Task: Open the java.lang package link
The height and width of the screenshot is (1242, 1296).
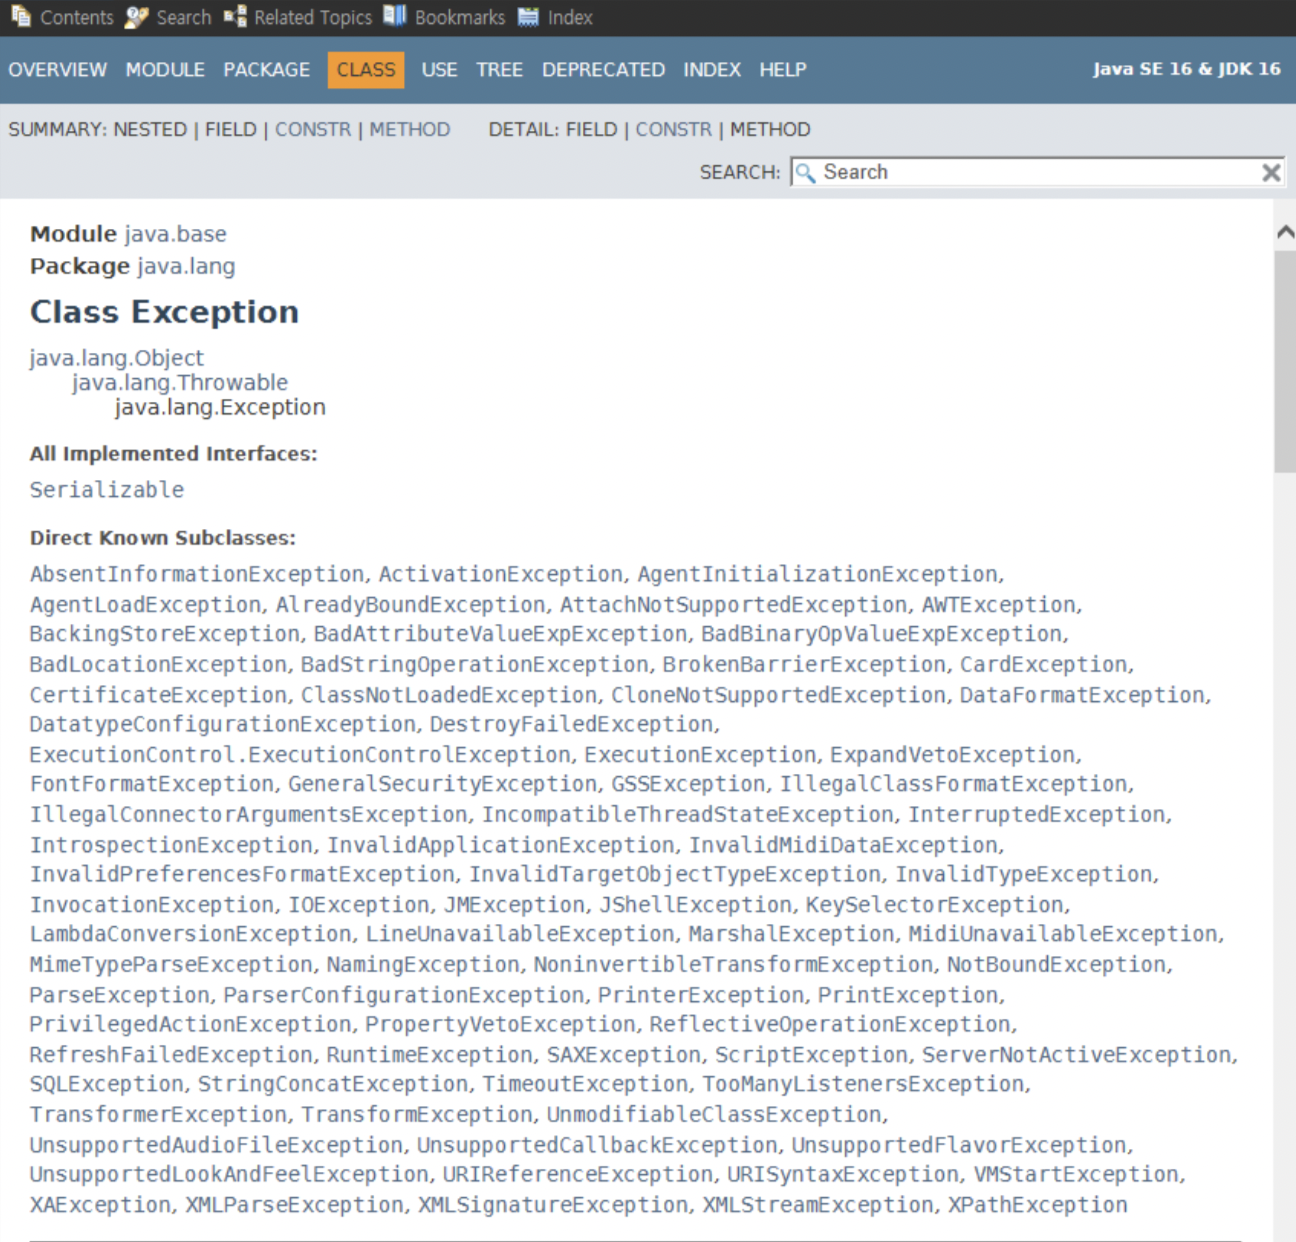Action: coord(186,267)
